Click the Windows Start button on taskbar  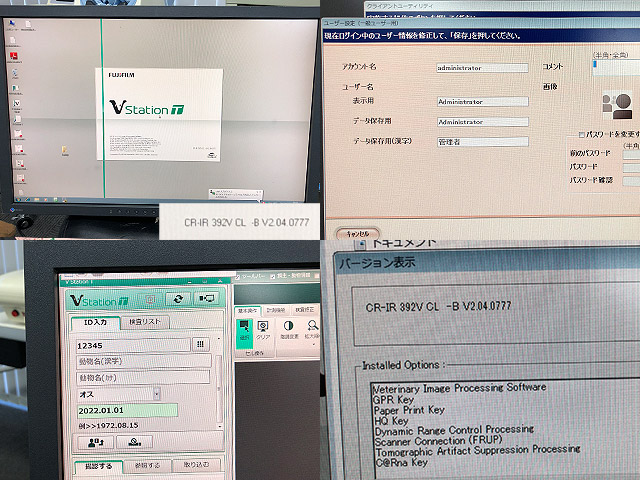(x=20, y=200)
